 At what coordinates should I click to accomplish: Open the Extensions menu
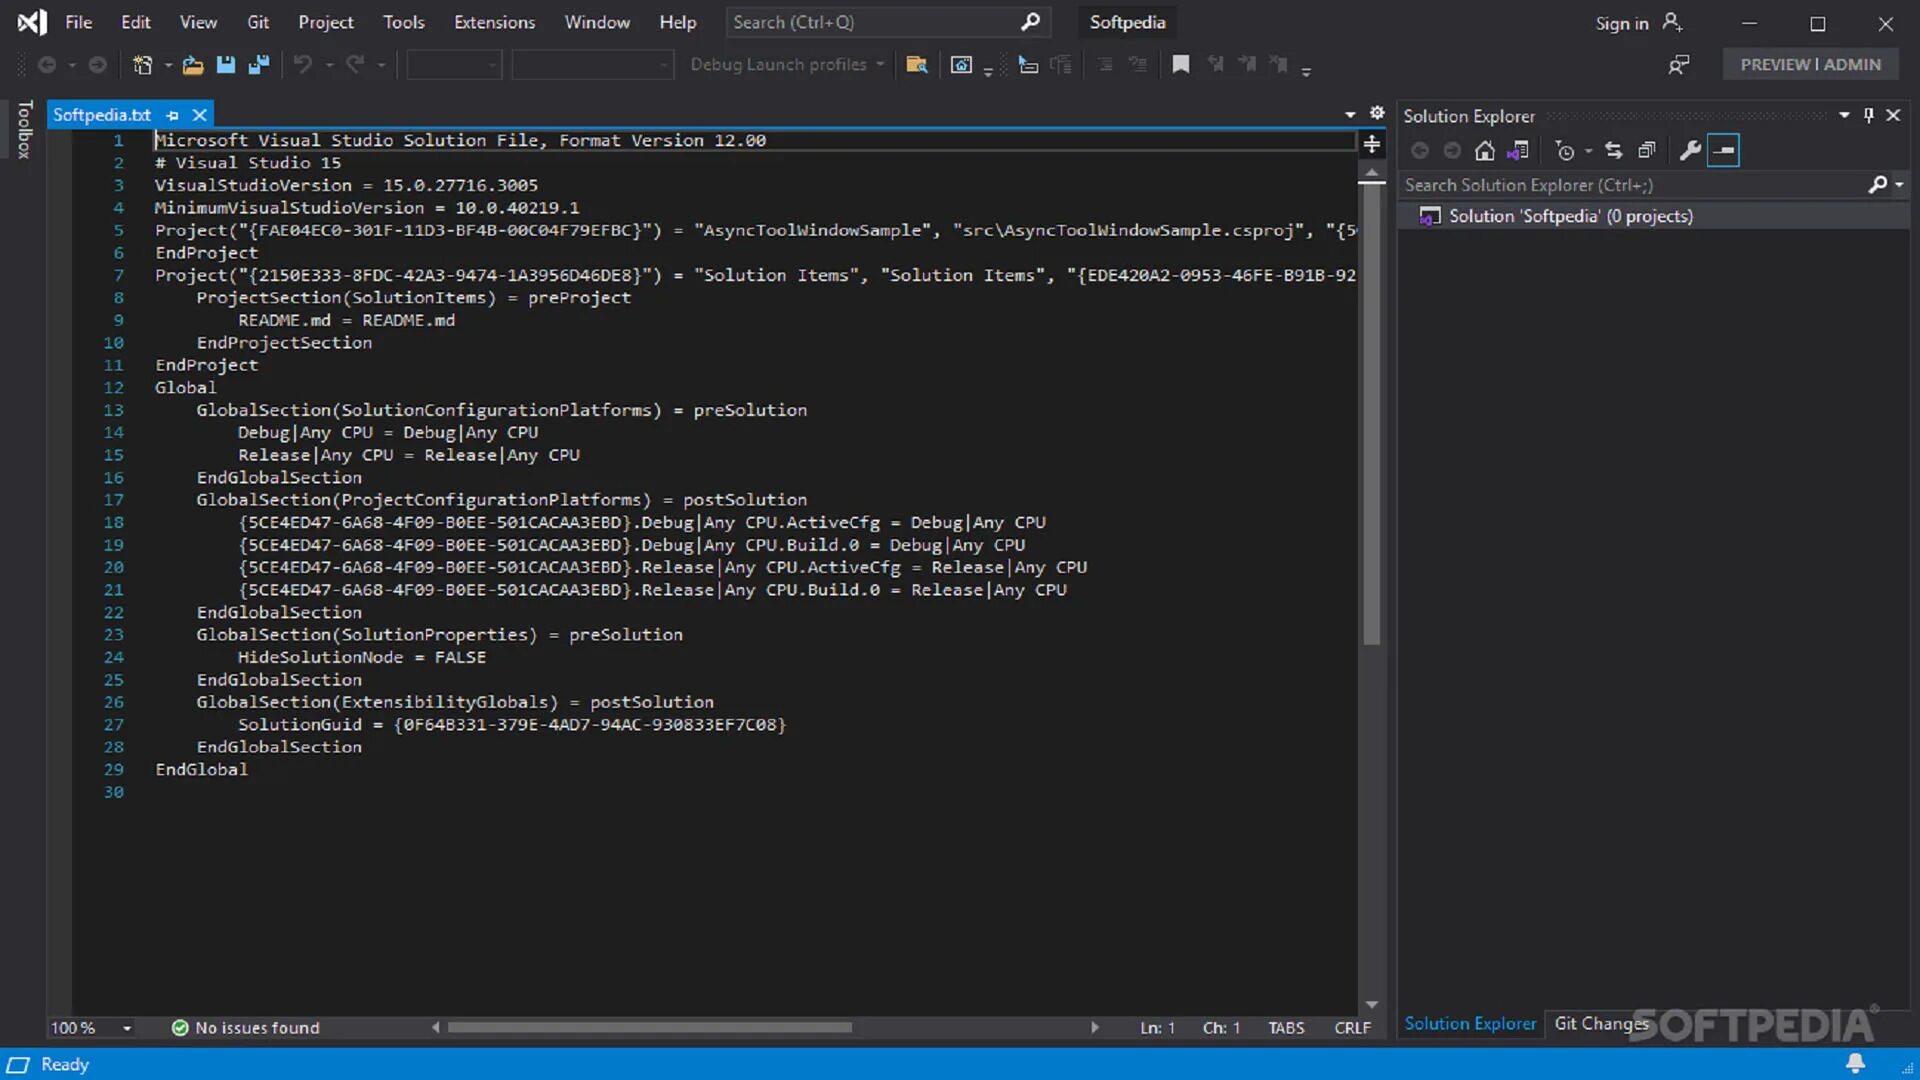(494, 22)
